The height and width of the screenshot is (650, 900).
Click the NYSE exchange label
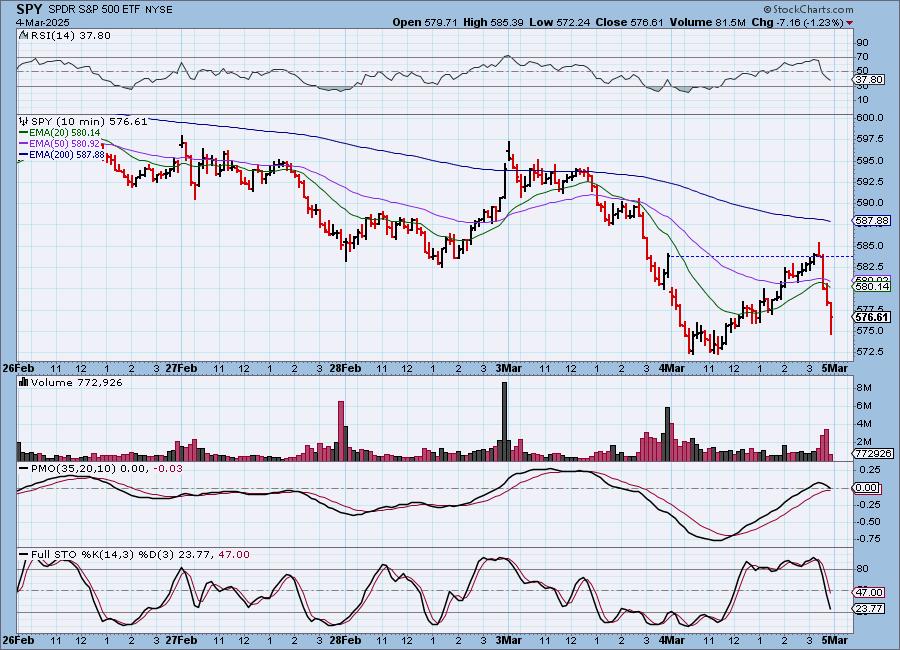click(x=159, y=10)
